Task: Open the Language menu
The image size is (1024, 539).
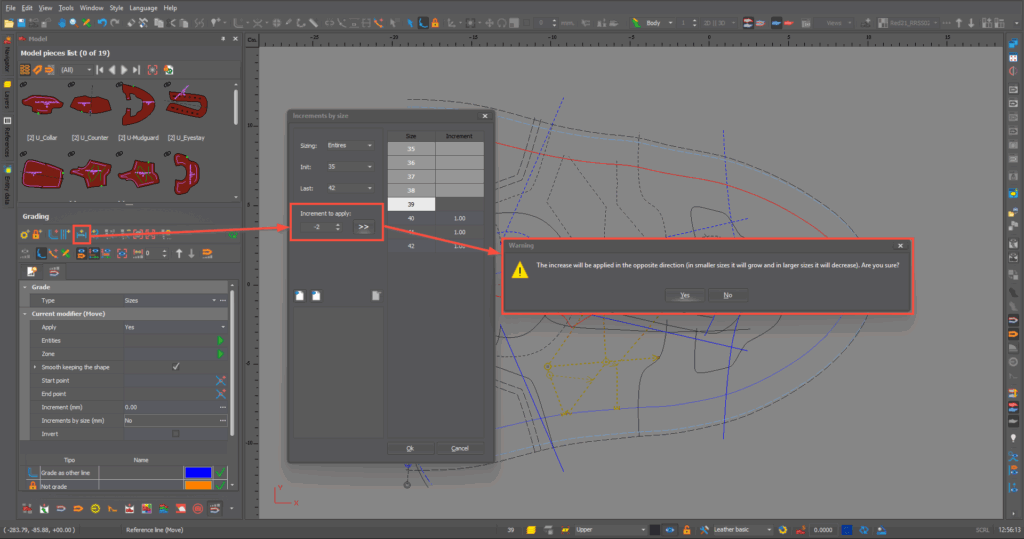Action: click(142, 7)
